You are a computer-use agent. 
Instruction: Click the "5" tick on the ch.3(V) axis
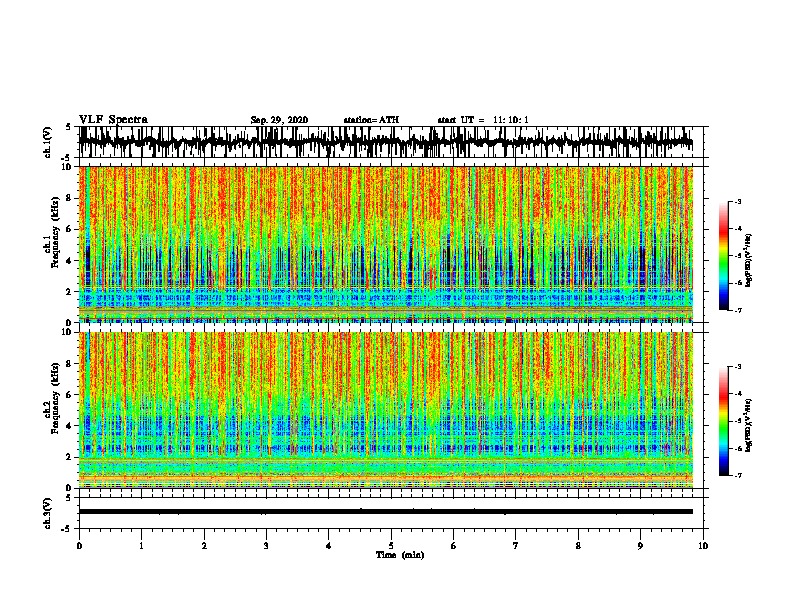point(69,498)
